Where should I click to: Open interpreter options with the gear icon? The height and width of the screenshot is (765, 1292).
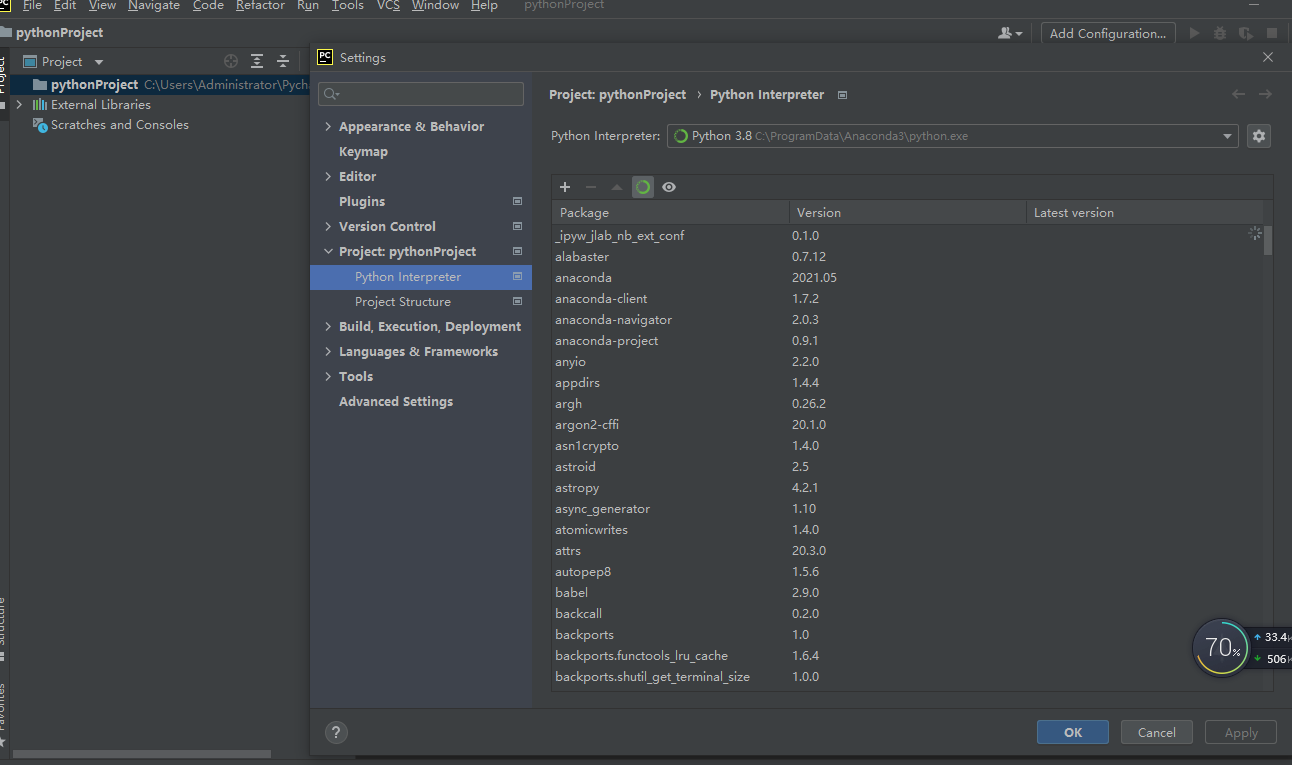(x=1258, y=136)
